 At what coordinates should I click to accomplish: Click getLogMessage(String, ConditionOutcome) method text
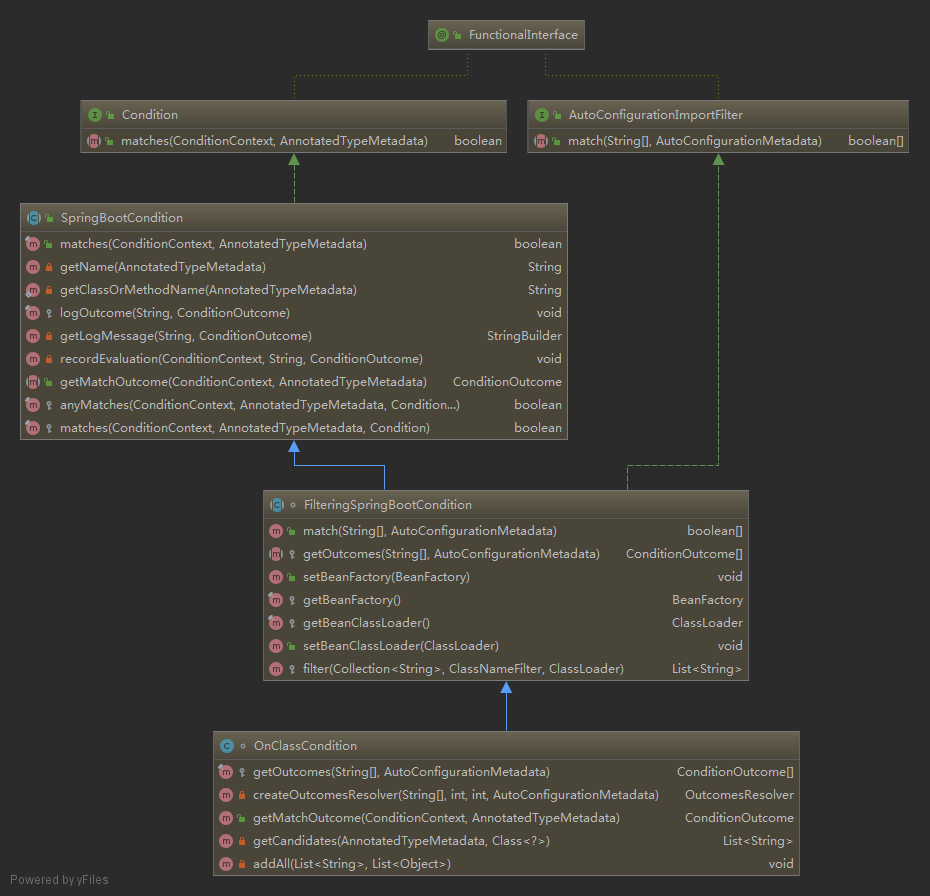tap(186, 336)
